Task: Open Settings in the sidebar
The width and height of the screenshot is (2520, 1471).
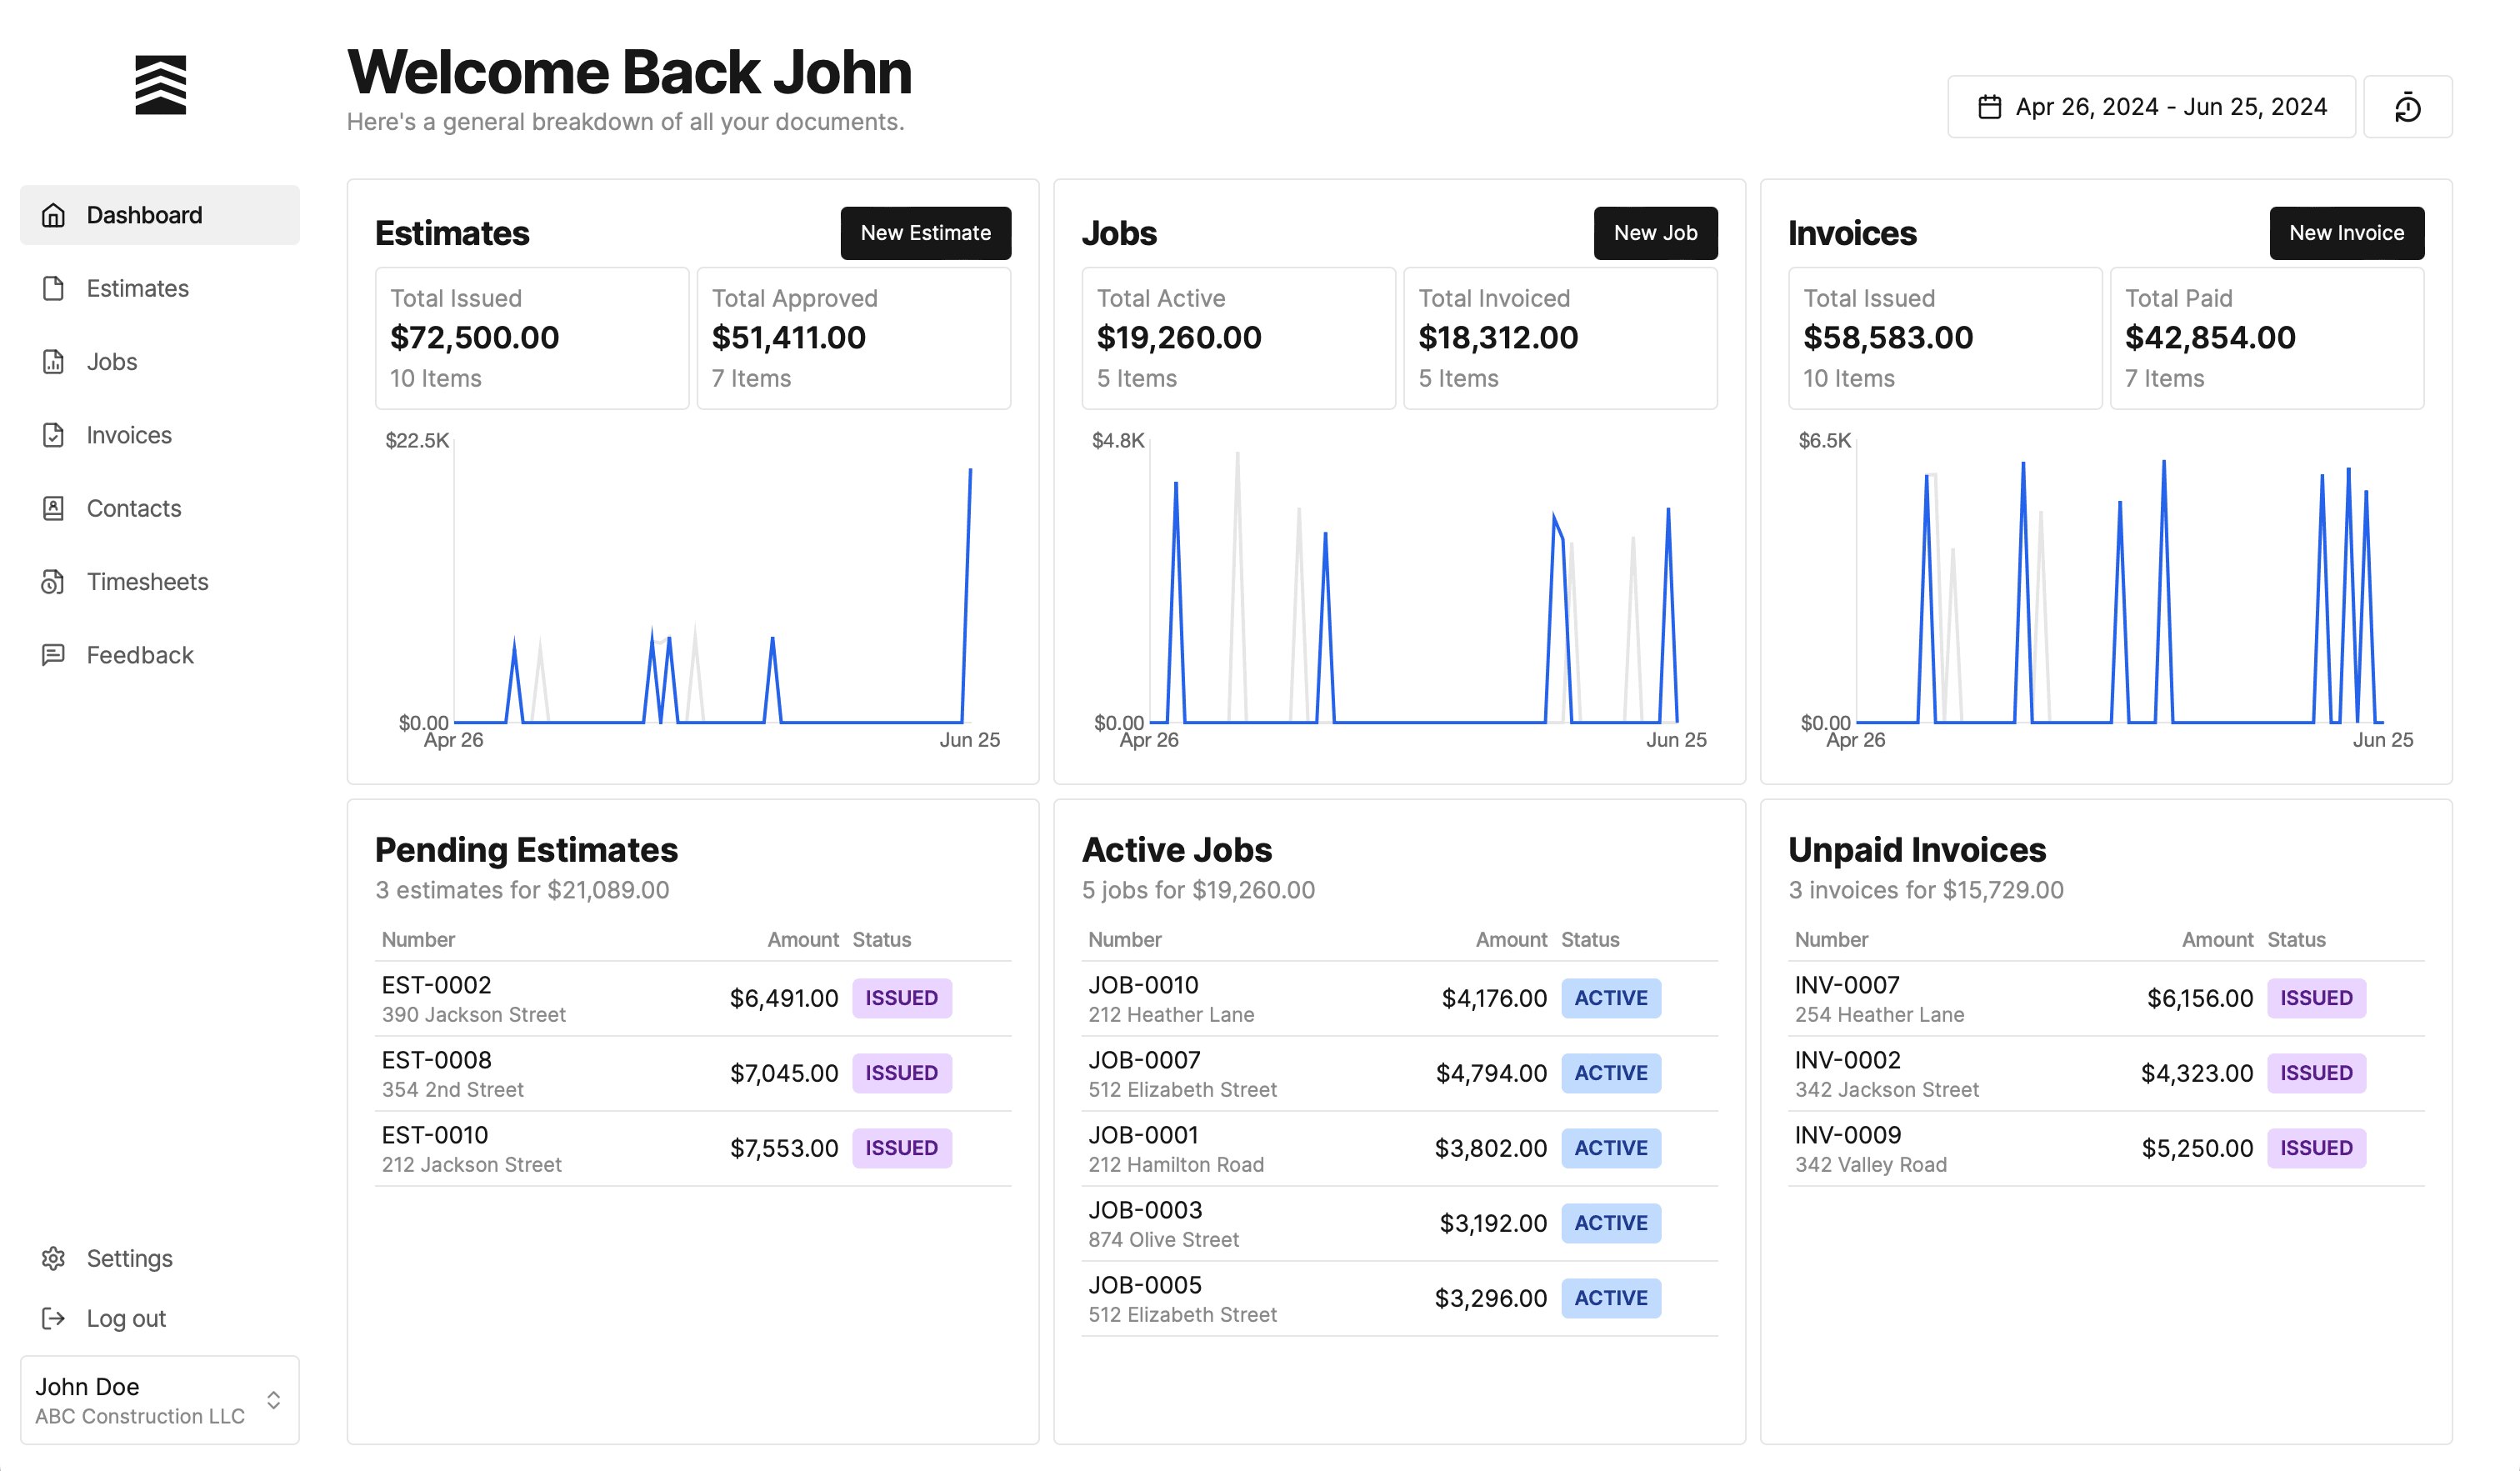Action: tap(160, 1258)
